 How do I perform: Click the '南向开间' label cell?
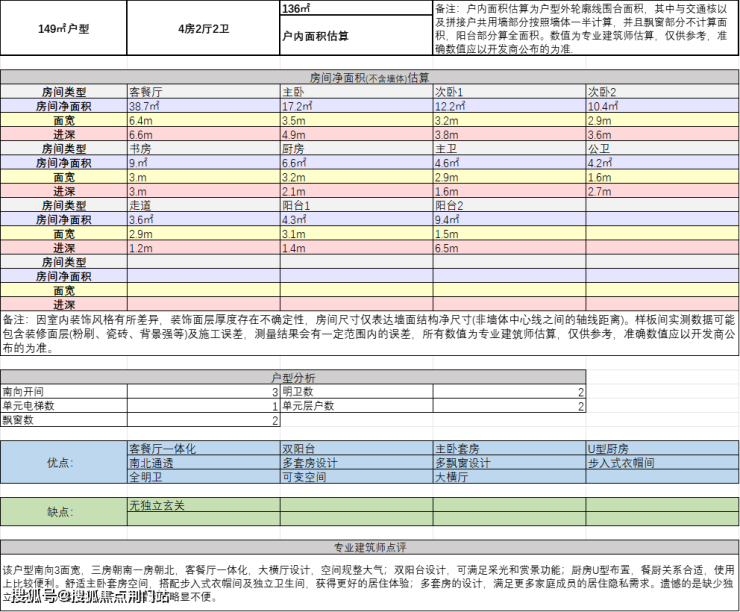tap(64, 391)
